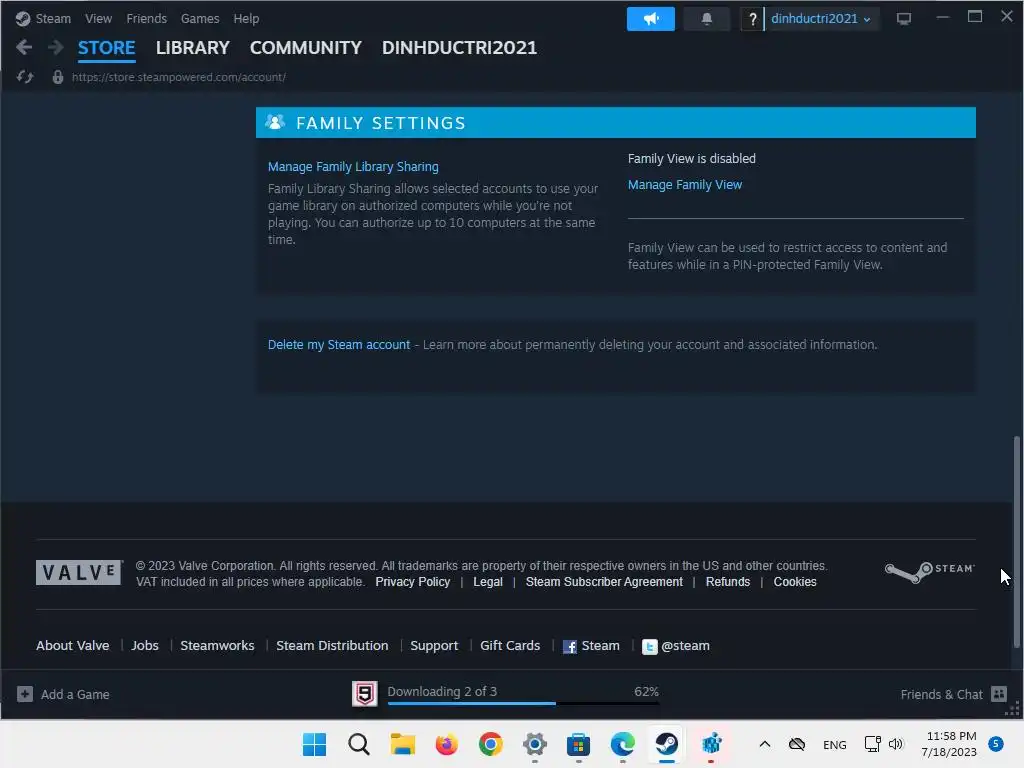The height and width of the screenshot is (768, 1024).
Task: Click Manage Family Library Sharing link
Action: pyautogui.click(x=353, y=167)
